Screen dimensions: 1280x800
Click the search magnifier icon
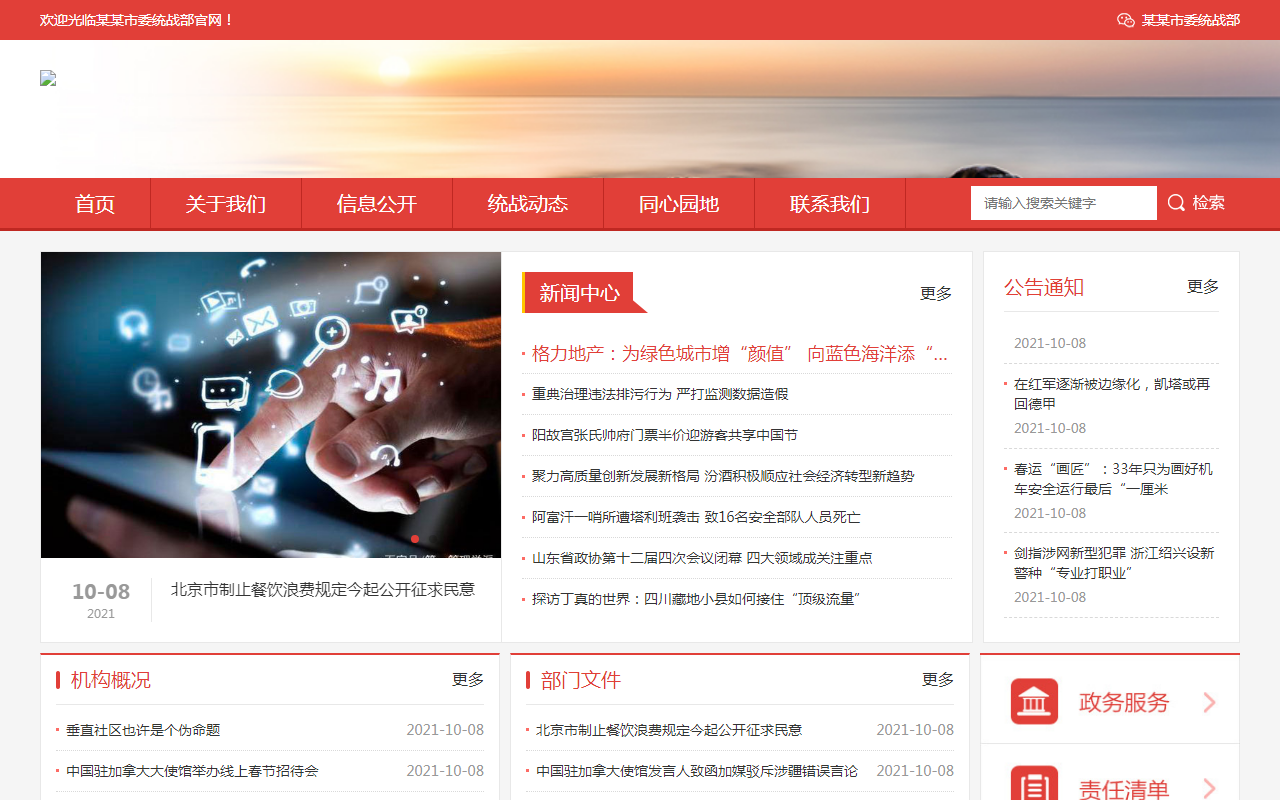point(1176,203)
